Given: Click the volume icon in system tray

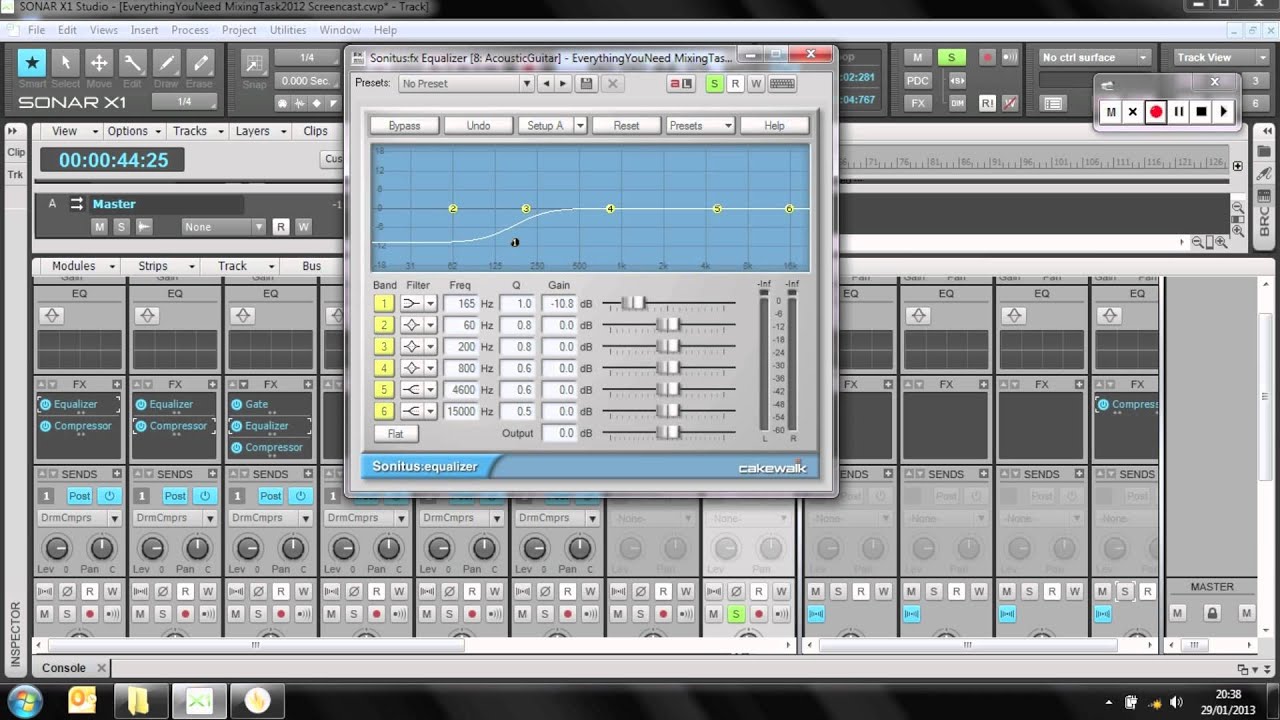Looking at the screenshot, I should coord(1176,702).
